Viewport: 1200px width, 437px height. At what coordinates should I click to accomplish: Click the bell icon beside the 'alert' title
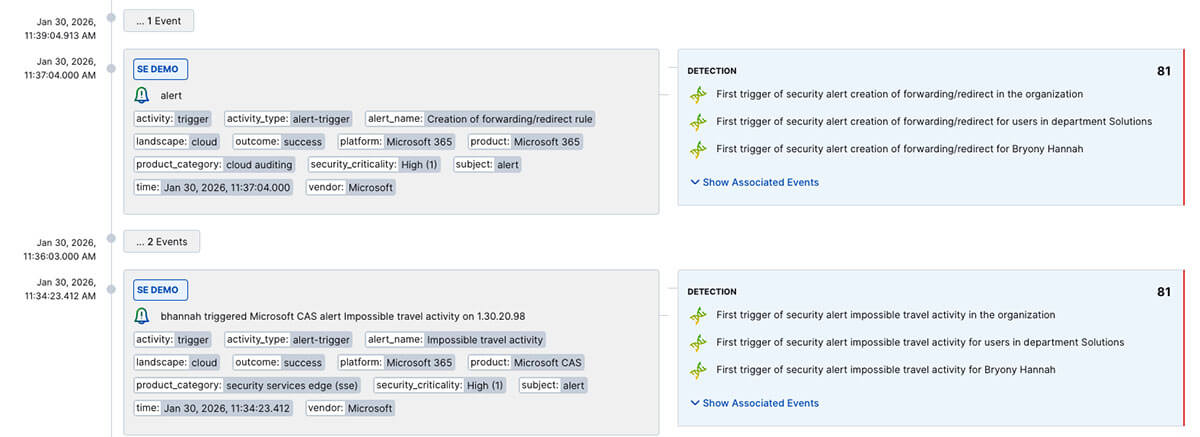[142, 96]
